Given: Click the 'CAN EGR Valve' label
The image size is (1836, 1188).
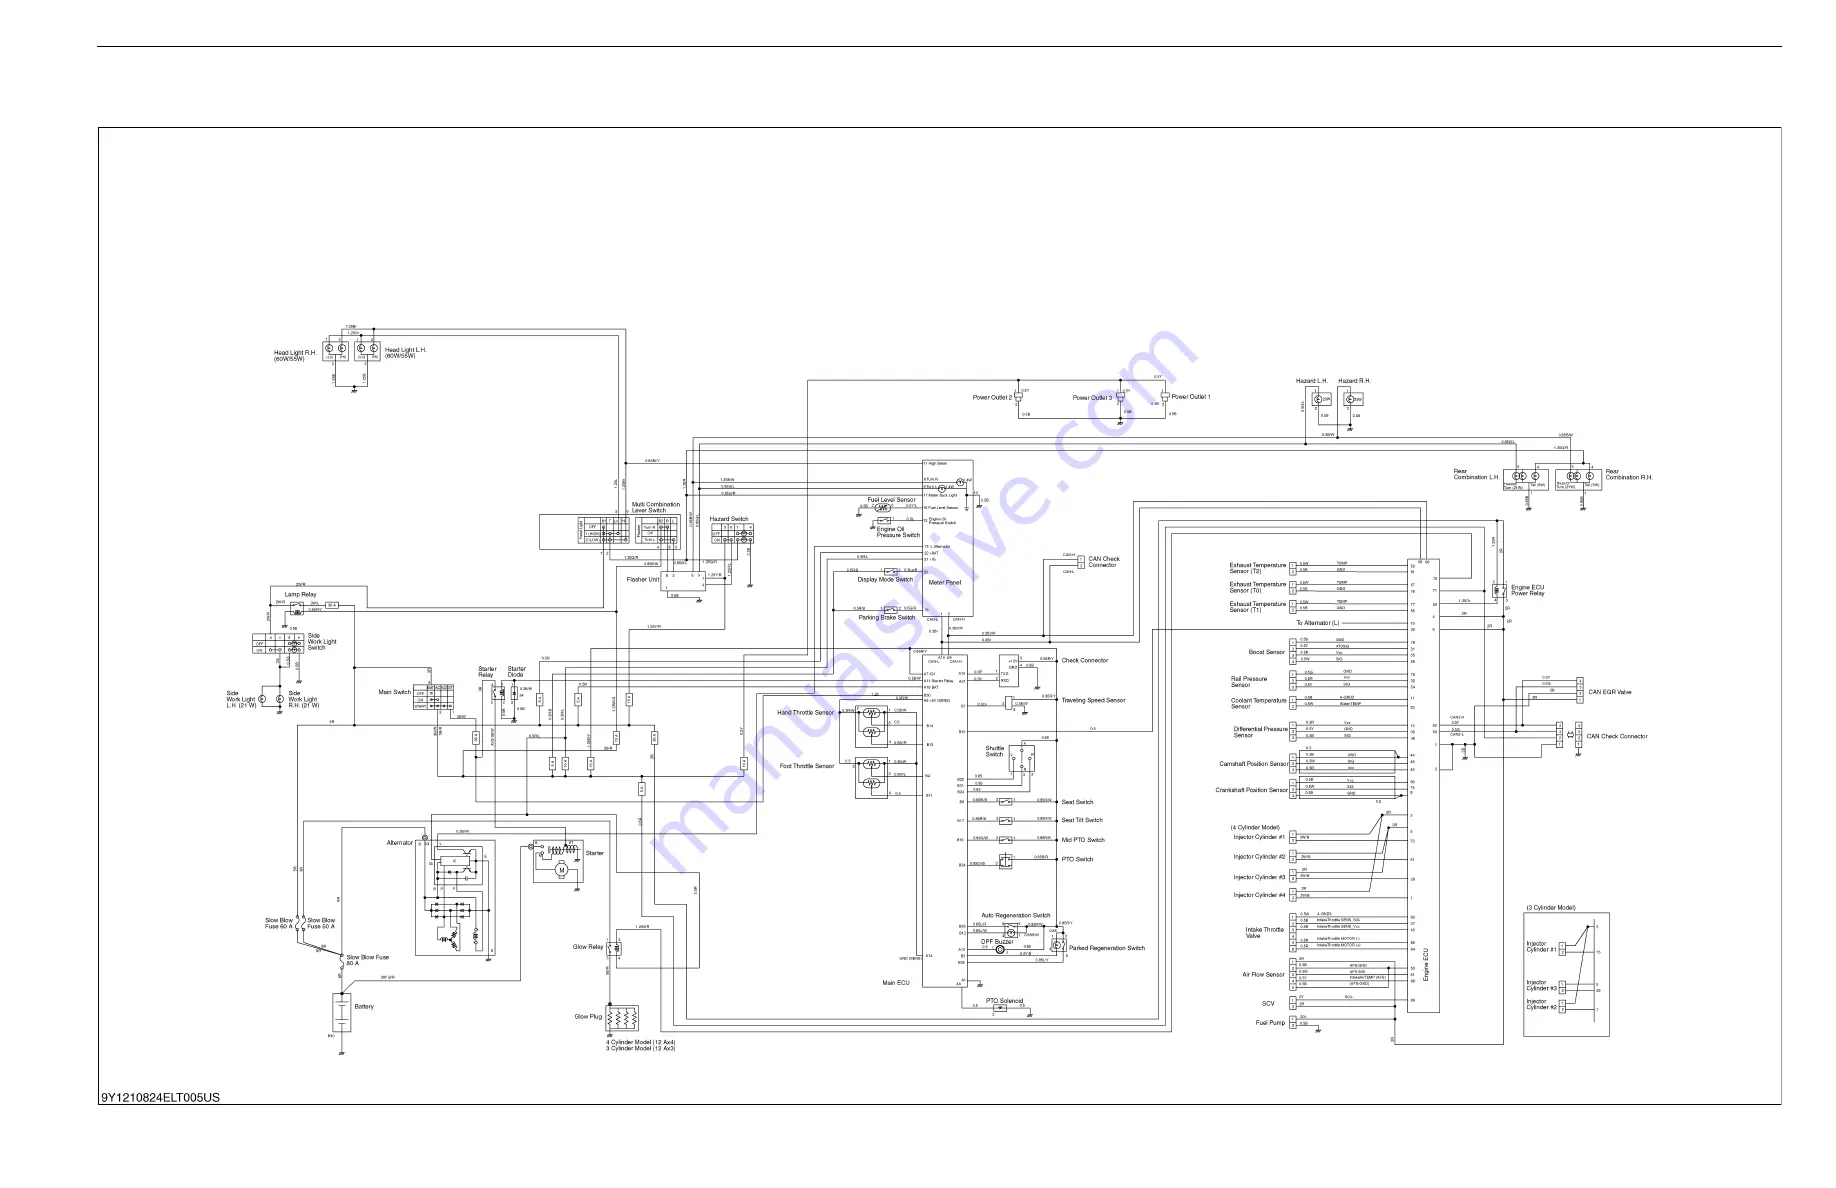Looking at the screenshot, I should pyautogui.click(x=1610, y=692).
